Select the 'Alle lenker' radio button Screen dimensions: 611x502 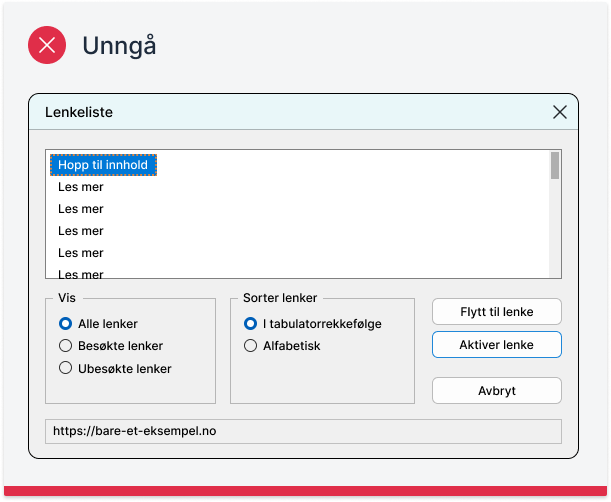66,324
